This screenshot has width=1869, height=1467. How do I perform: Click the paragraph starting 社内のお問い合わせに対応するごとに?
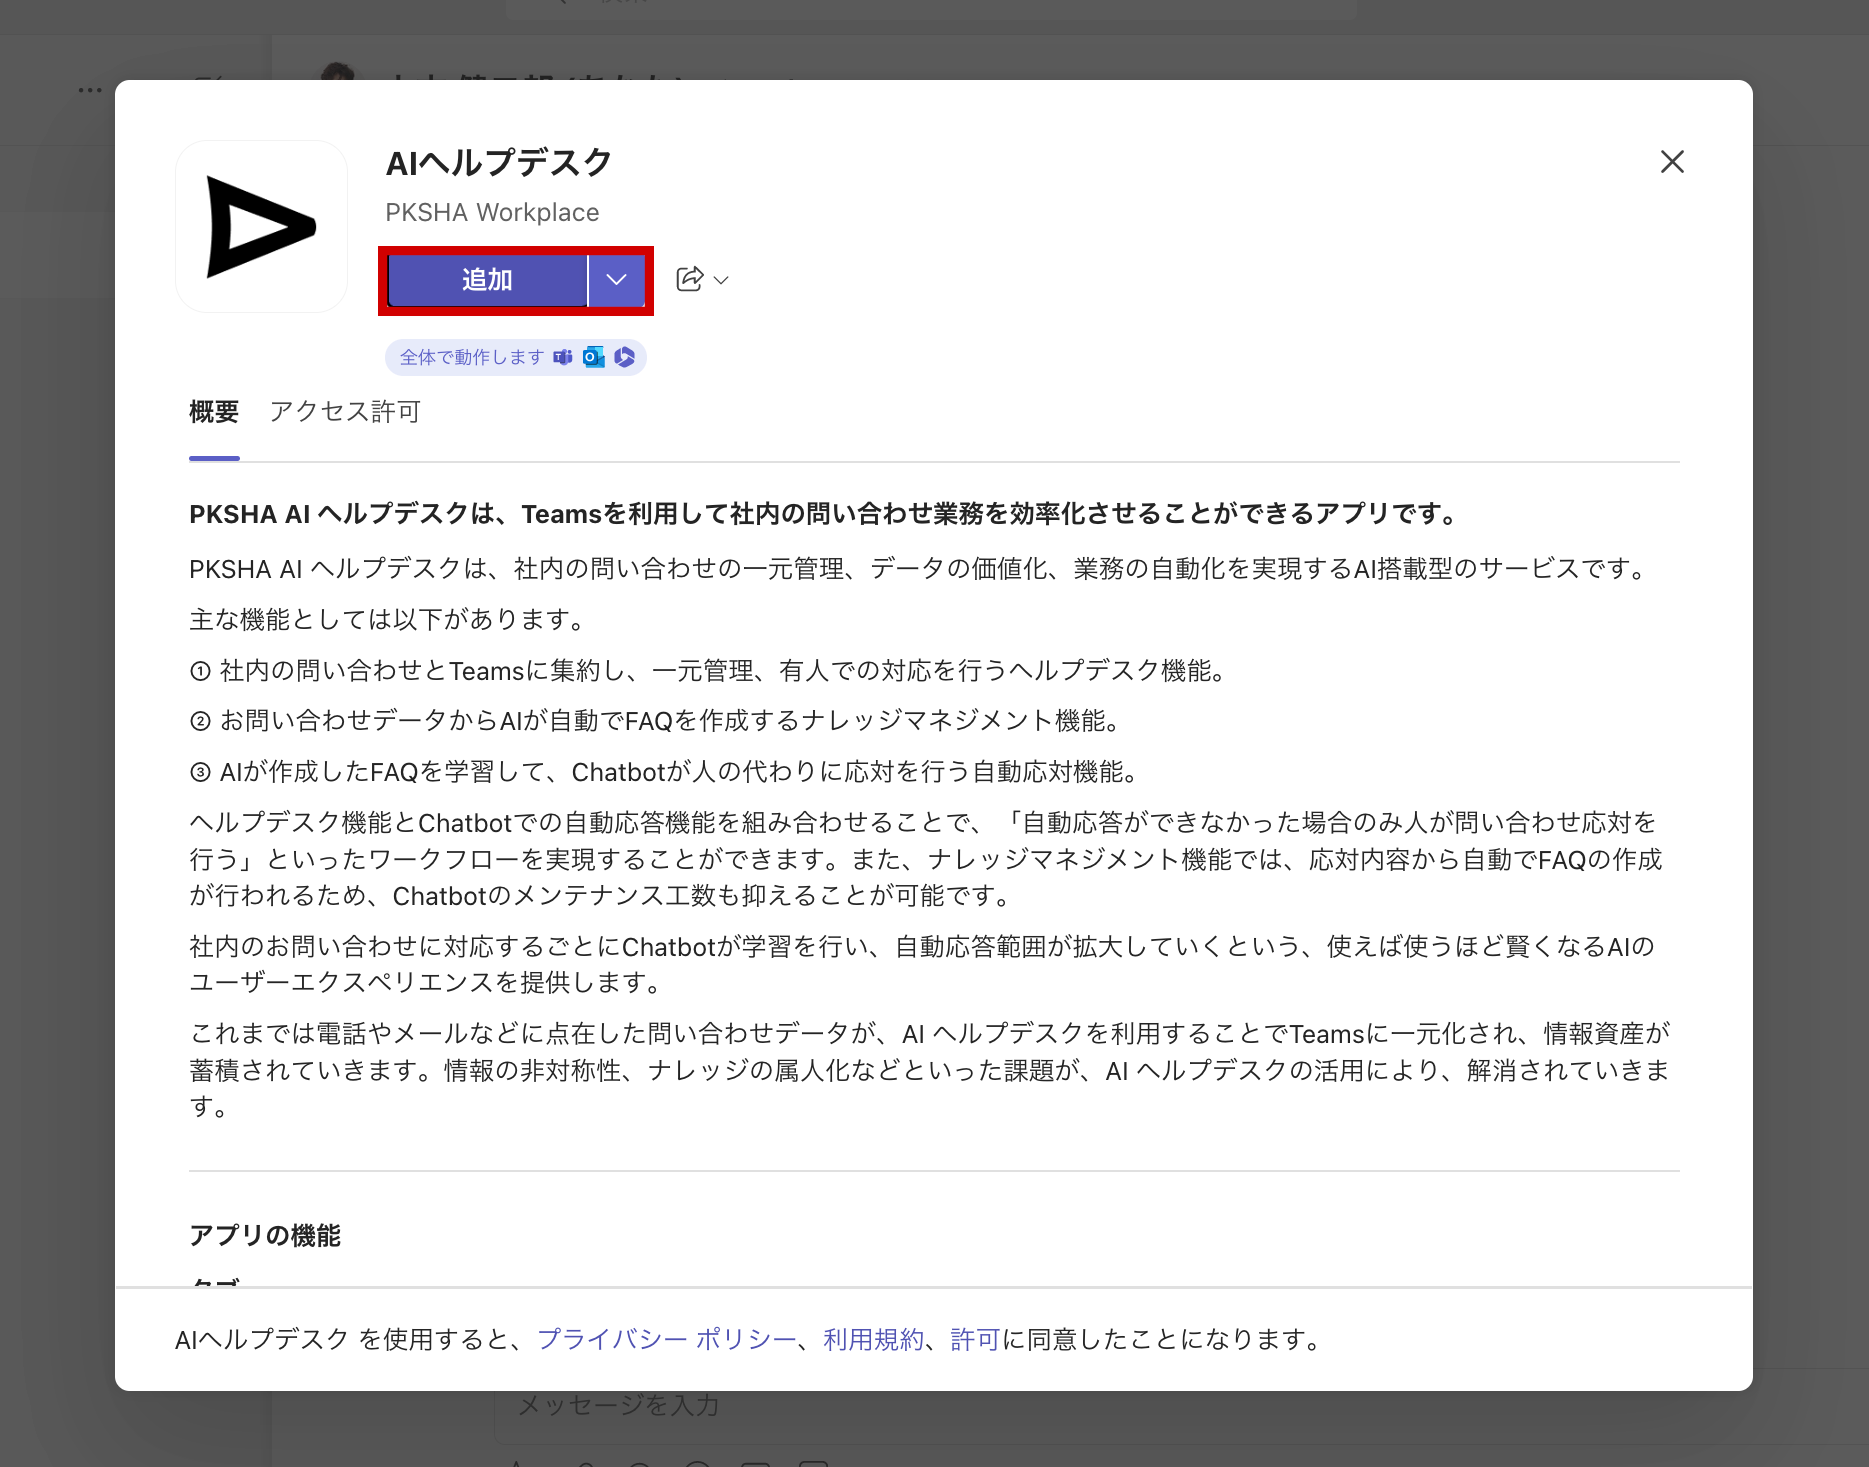coord(922,964)
